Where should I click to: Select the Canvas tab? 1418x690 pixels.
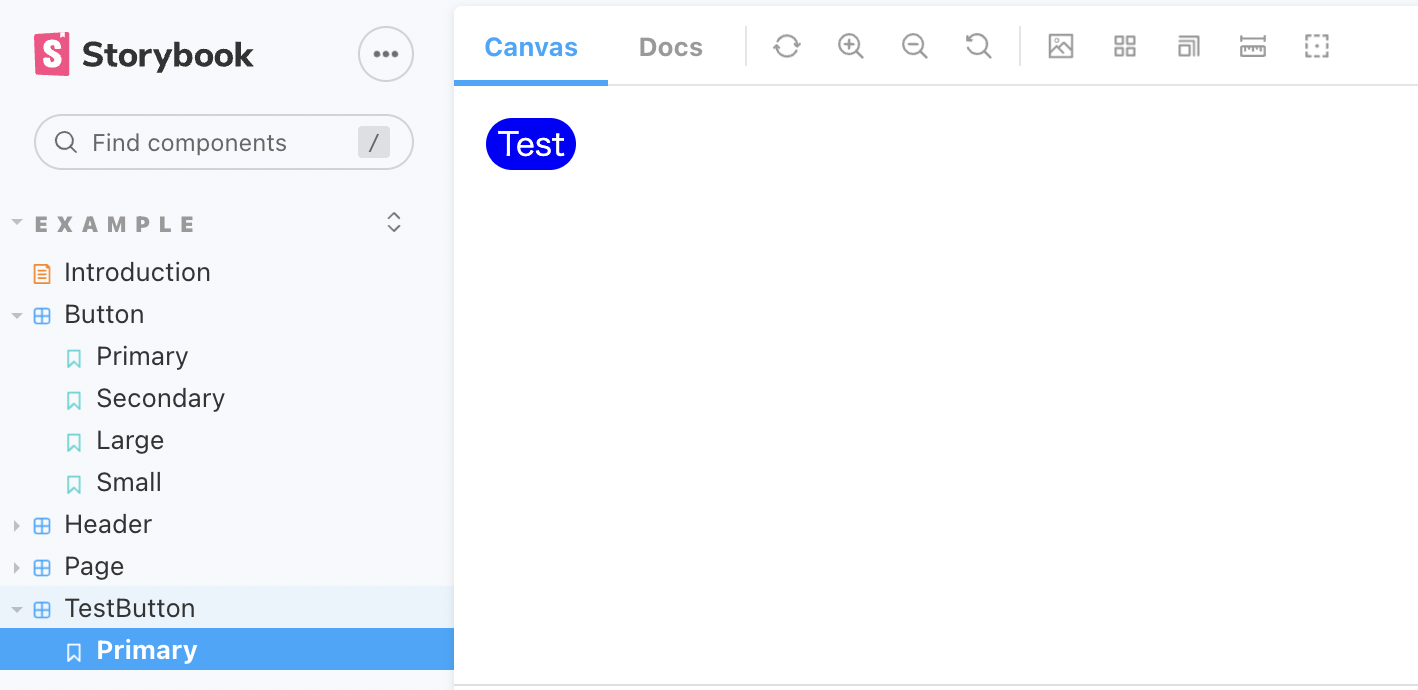531,47
